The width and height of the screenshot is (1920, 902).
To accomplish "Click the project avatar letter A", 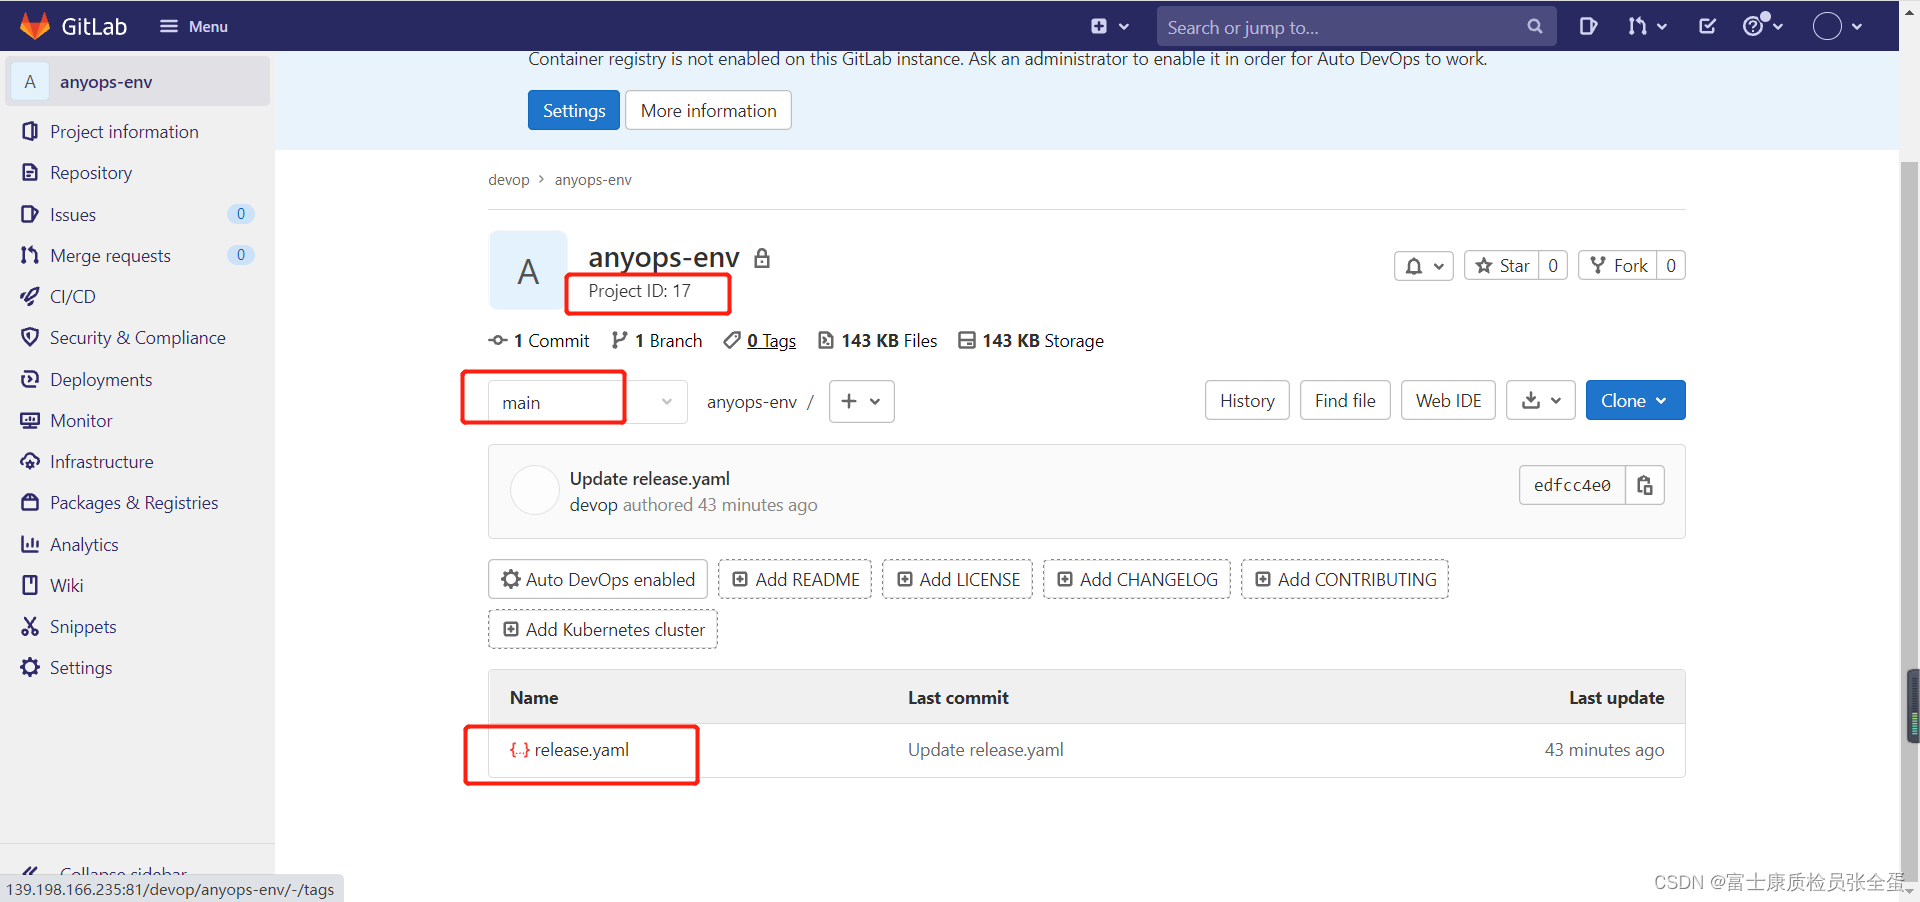I will click(528, 271).
